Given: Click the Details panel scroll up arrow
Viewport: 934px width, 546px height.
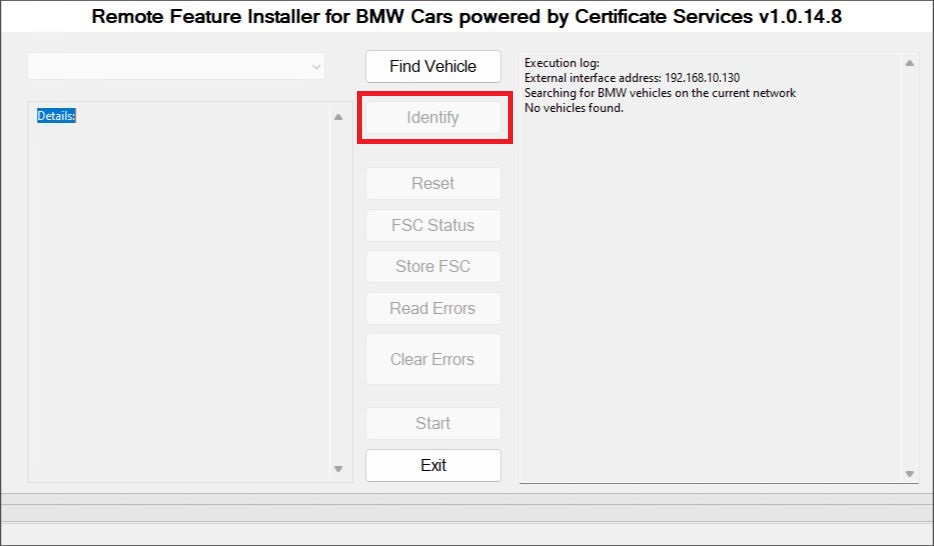Looking at the screenshot, I should pos(338,117).
